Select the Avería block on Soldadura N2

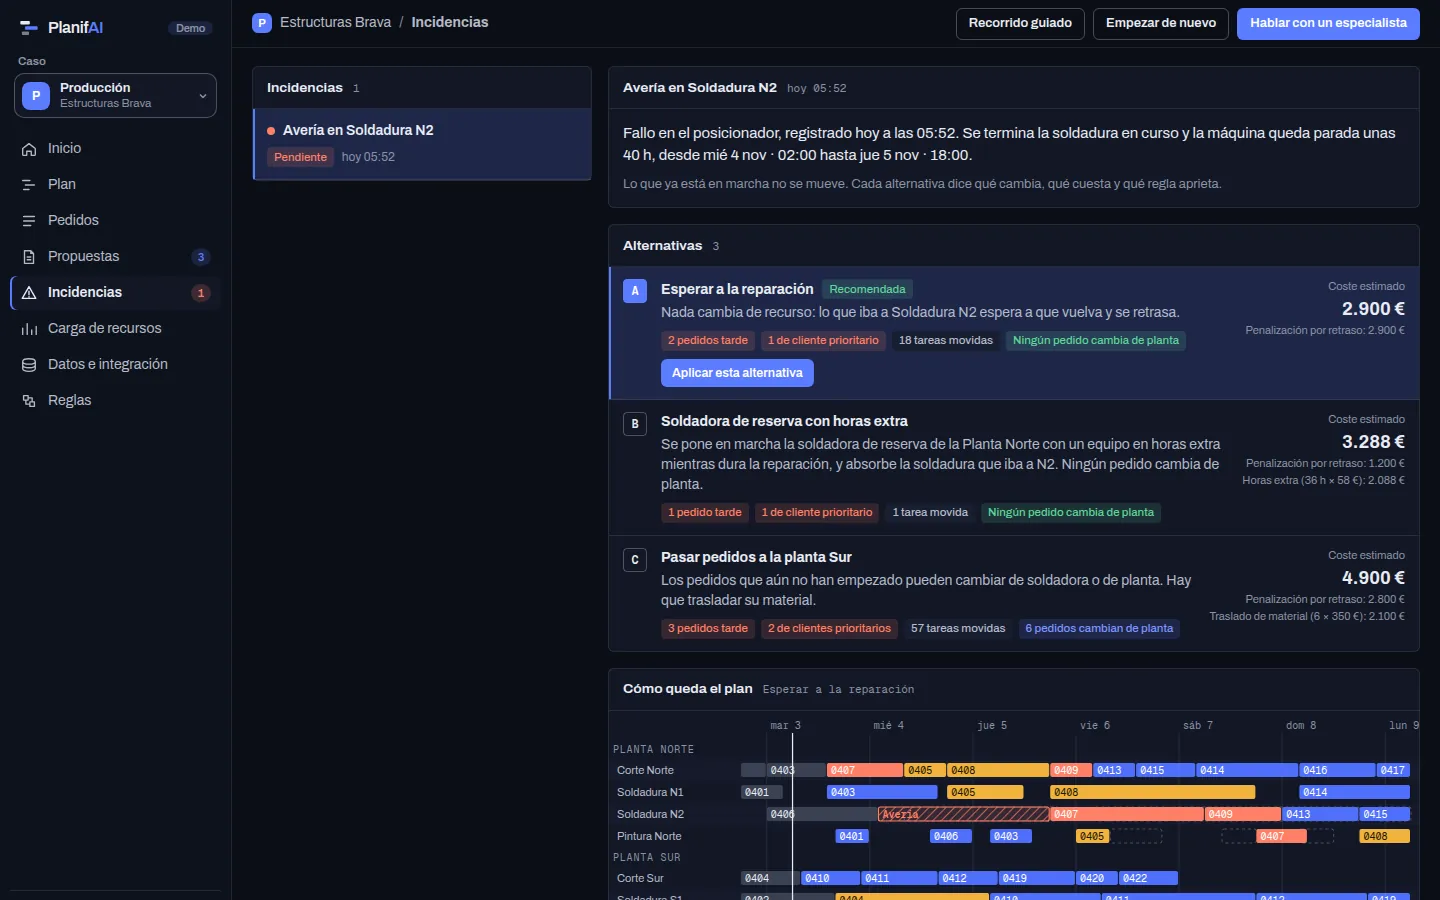(x=963, y=814)
